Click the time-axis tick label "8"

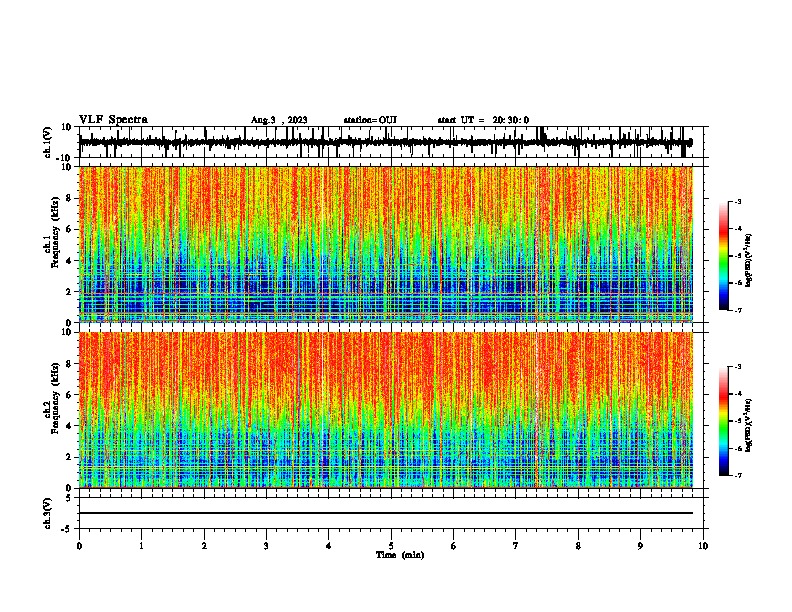click(x=578, y=546)
